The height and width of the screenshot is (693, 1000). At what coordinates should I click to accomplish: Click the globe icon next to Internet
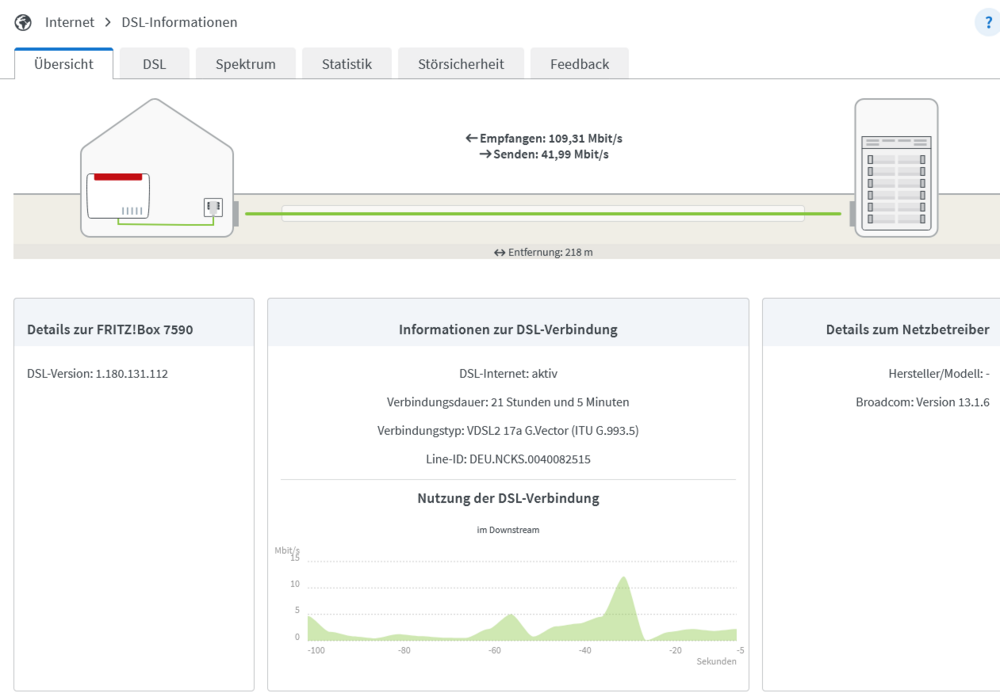[23, 22]
